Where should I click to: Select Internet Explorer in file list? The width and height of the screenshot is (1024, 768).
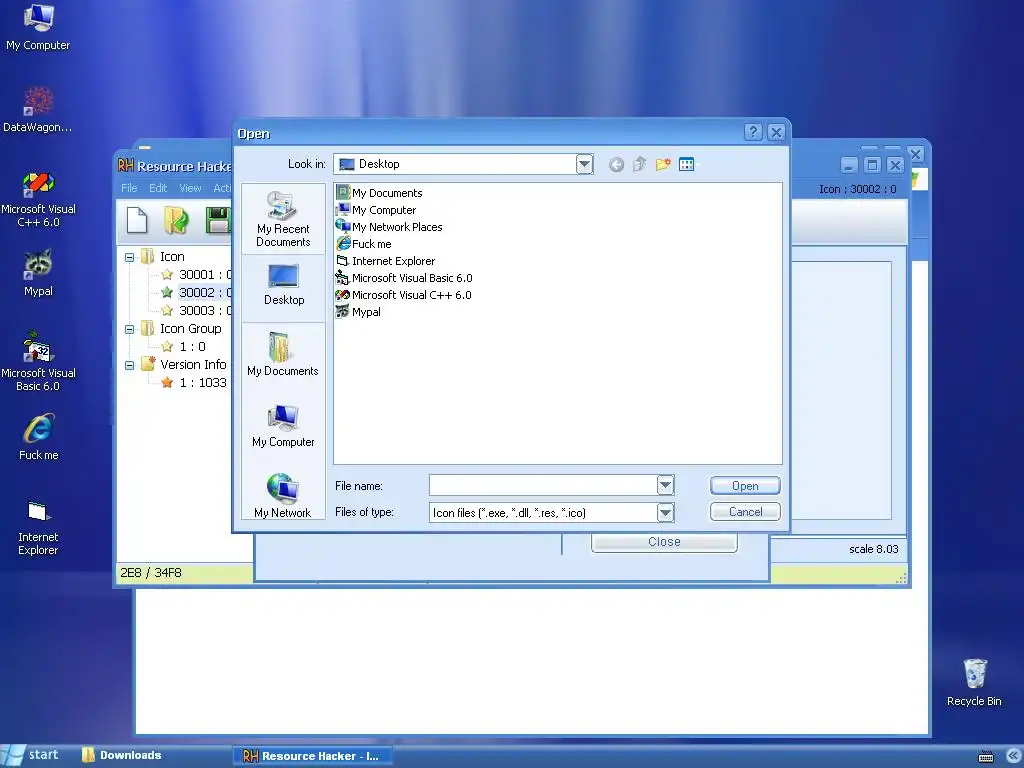coord(385,261)
